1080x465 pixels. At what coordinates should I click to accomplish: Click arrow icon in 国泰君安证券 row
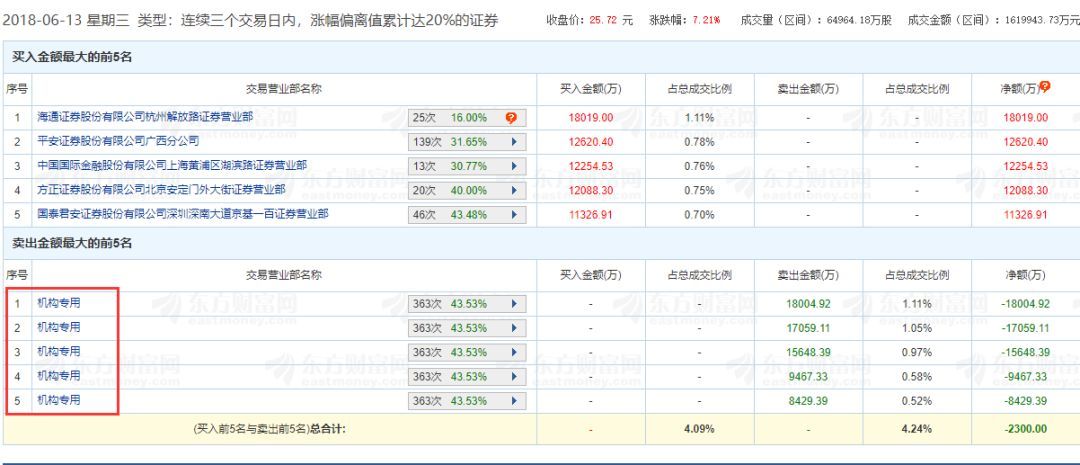point(515,214)
